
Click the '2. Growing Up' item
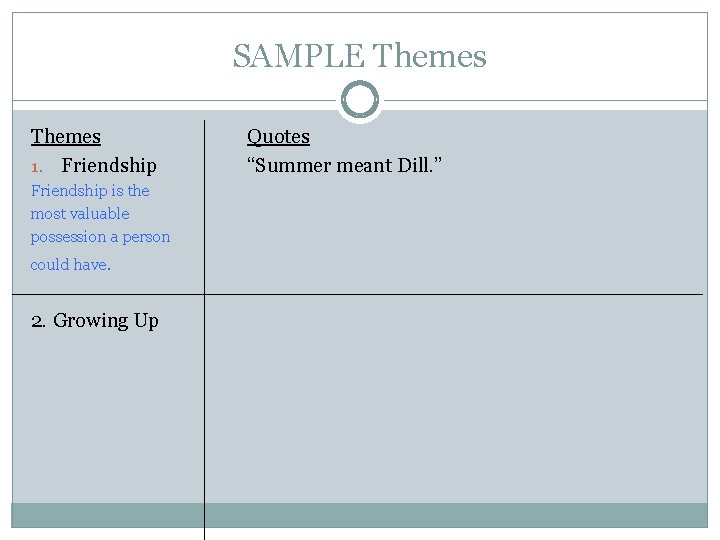[x=95, y=321]
